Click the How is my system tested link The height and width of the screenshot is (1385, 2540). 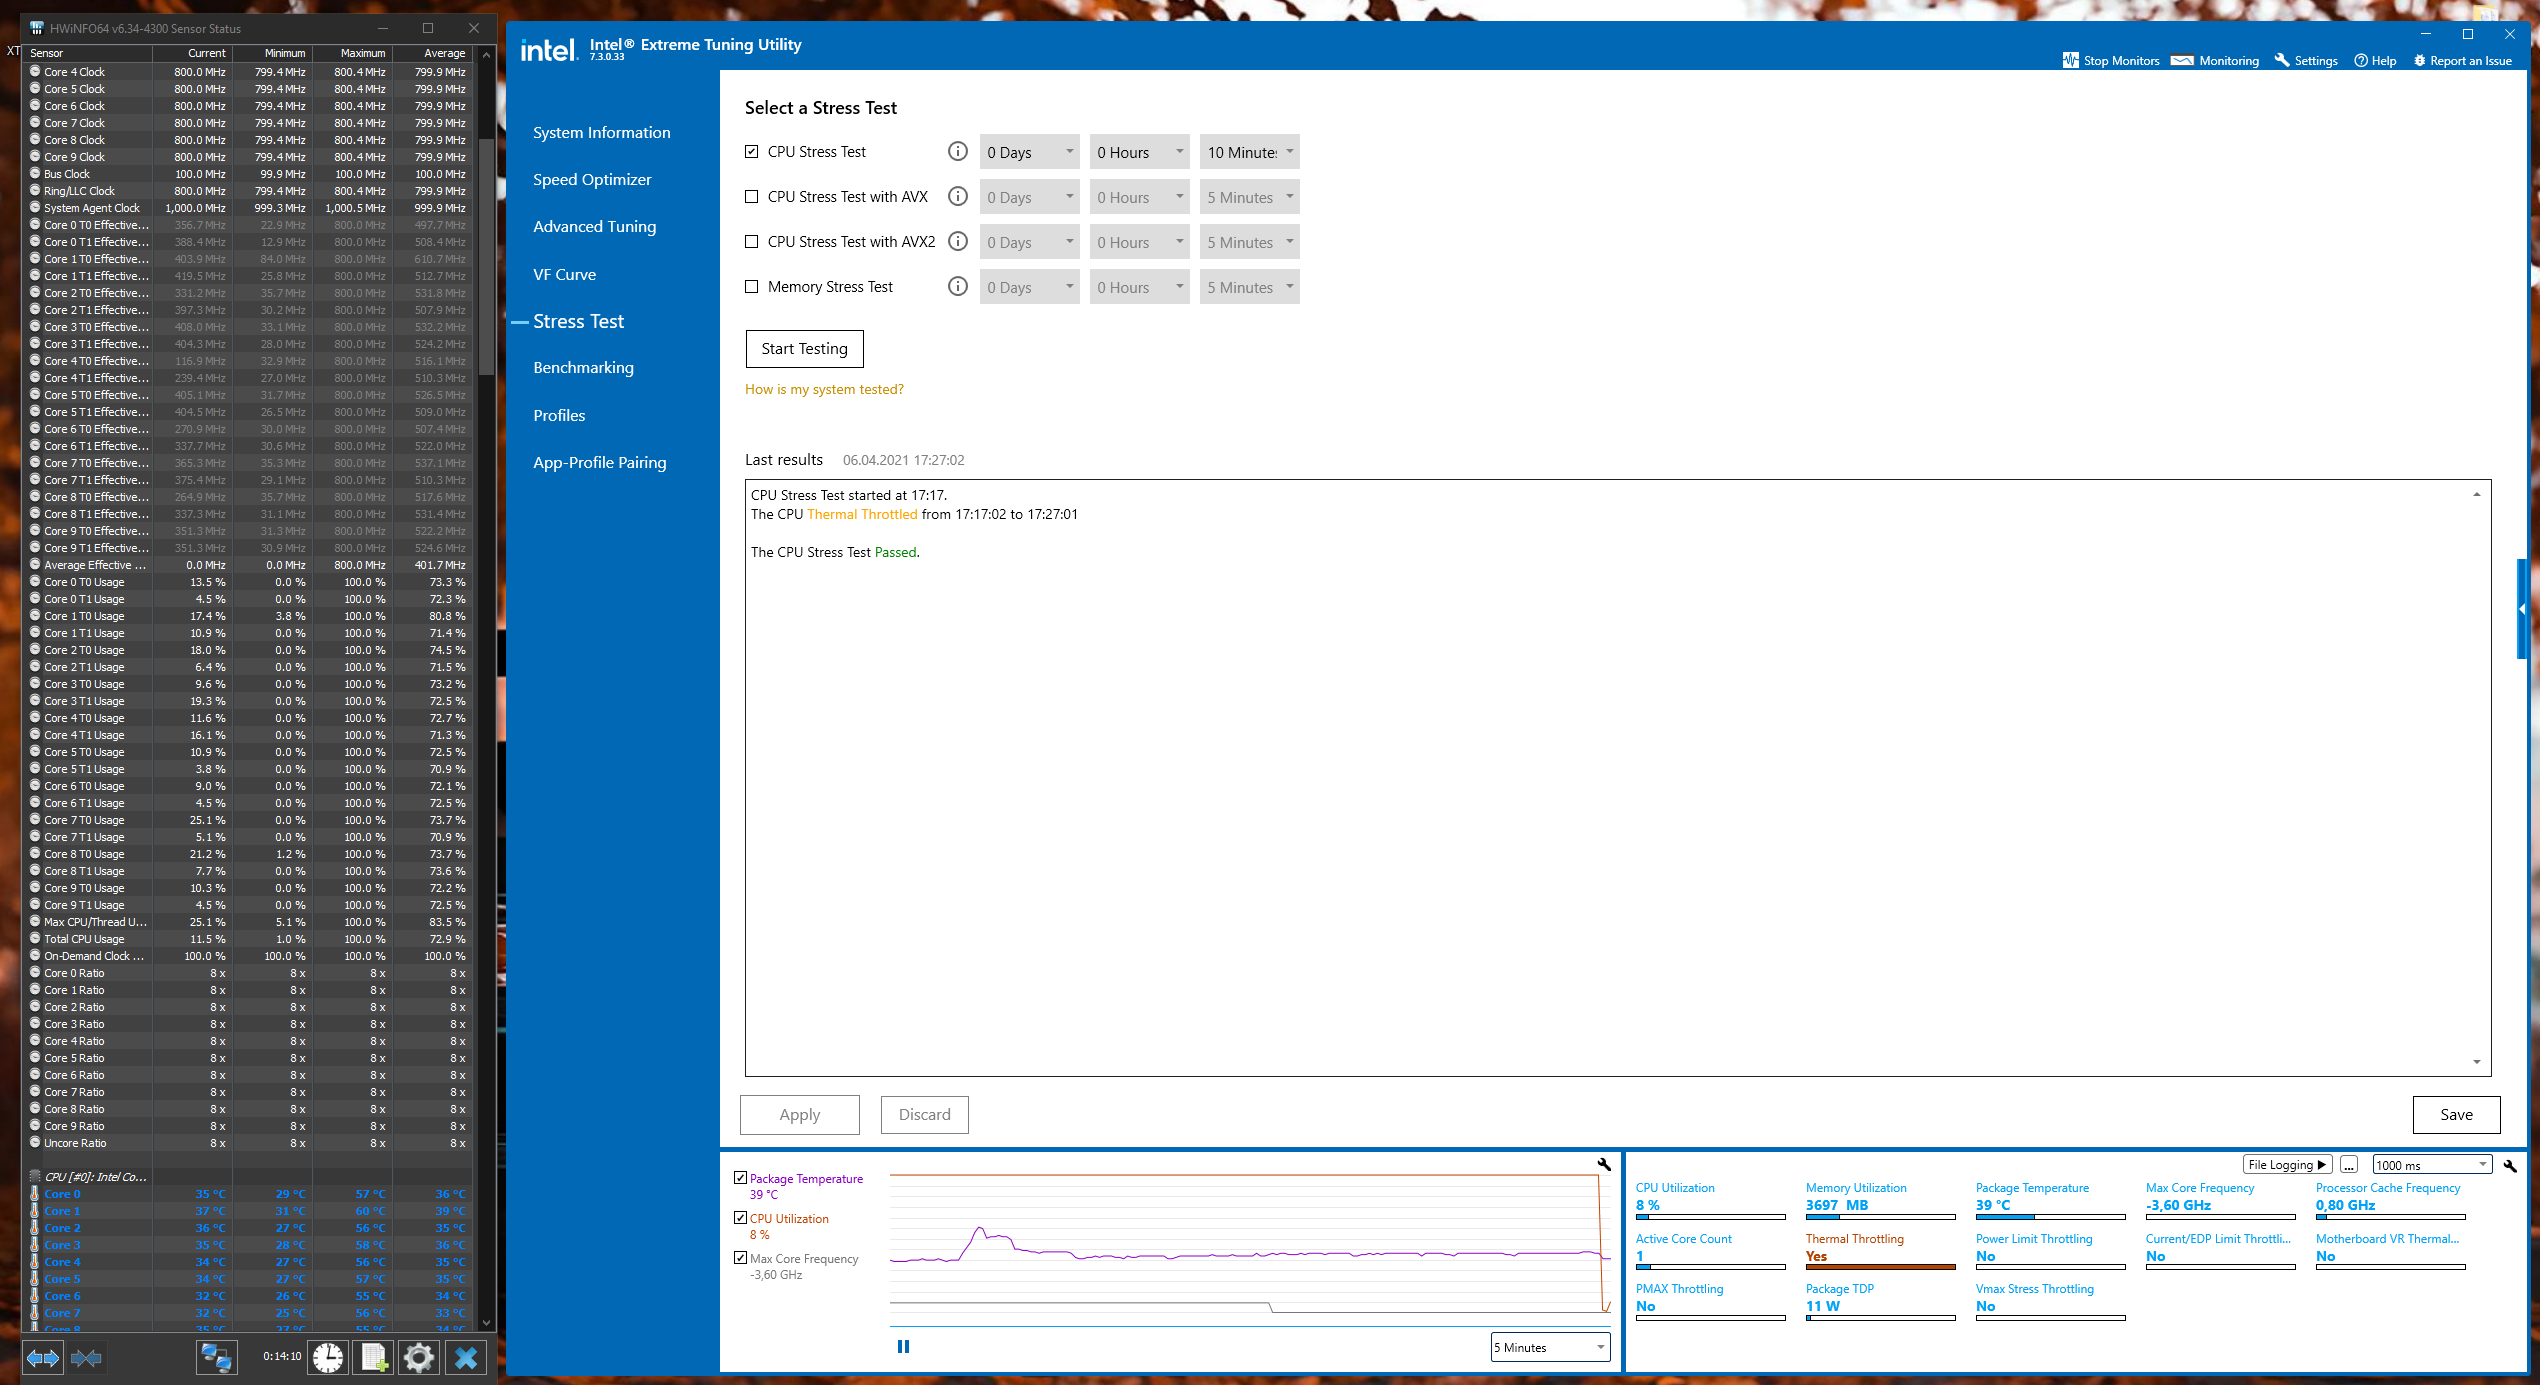[x=823, y=389]
